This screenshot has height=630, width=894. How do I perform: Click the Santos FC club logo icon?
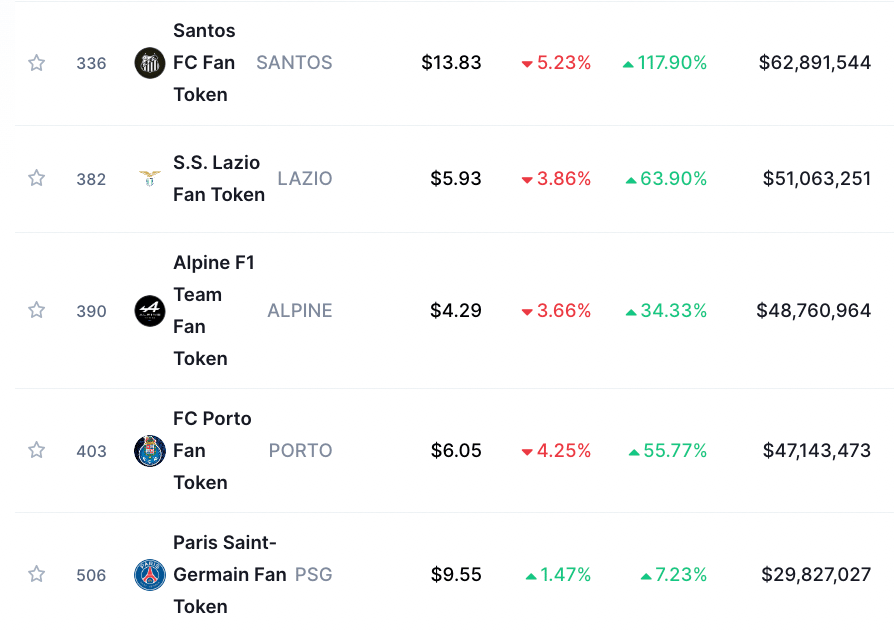pos(150,63)
